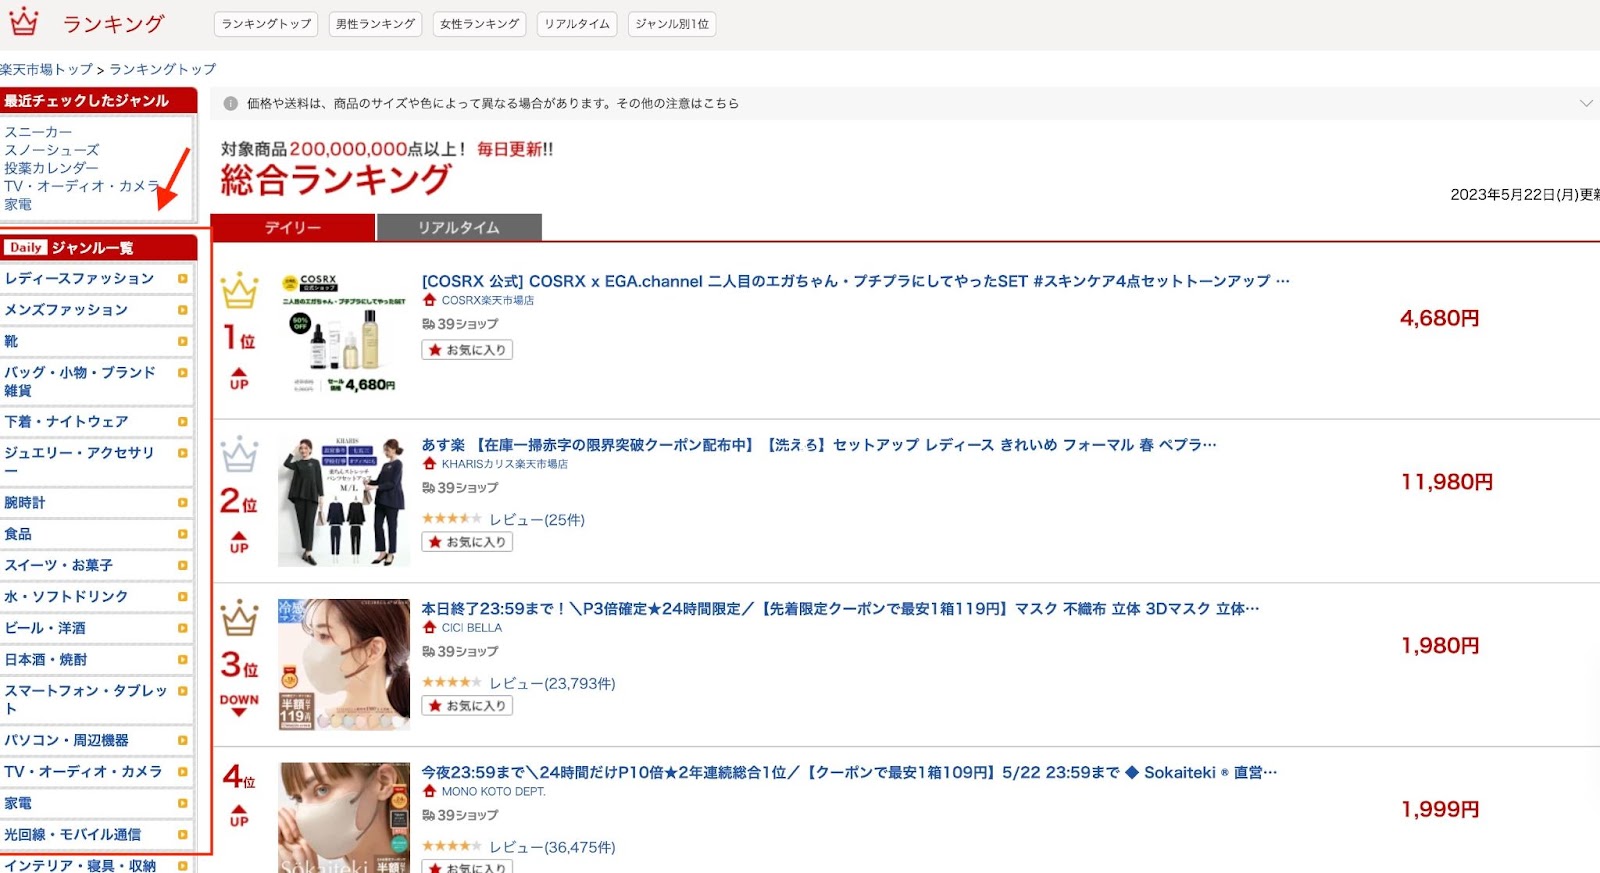Open ランキングトップ in top navigation

pyautogui.click(x=267, y=24)
